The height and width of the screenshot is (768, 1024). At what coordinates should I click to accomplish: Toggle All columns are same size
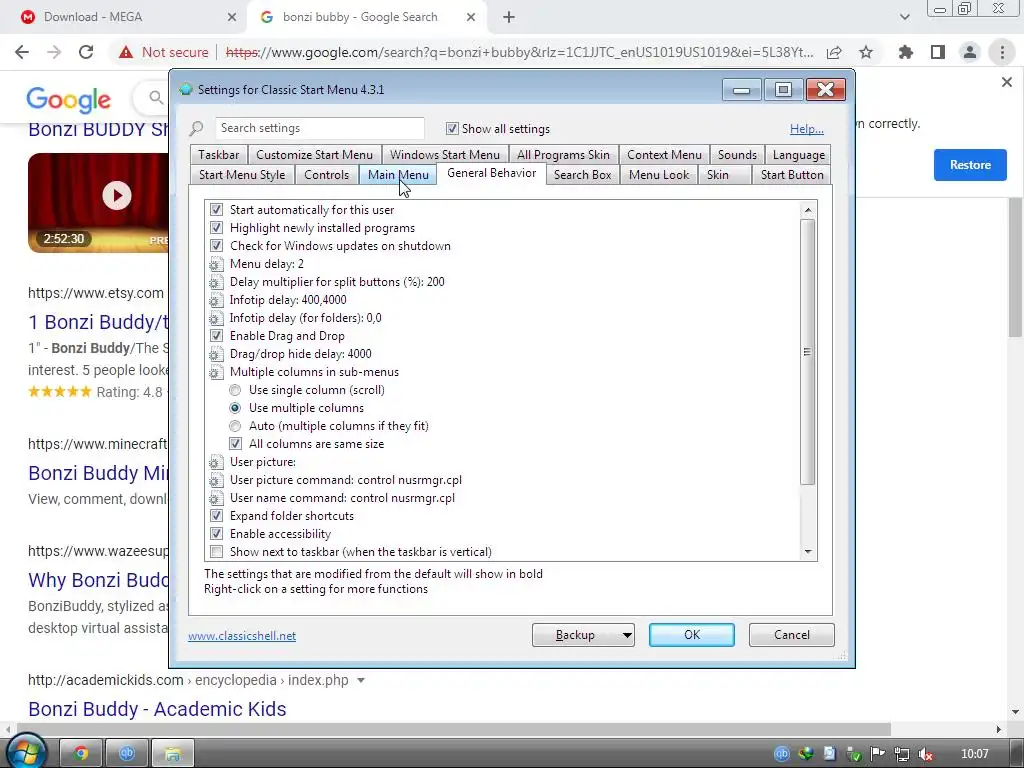235,444
